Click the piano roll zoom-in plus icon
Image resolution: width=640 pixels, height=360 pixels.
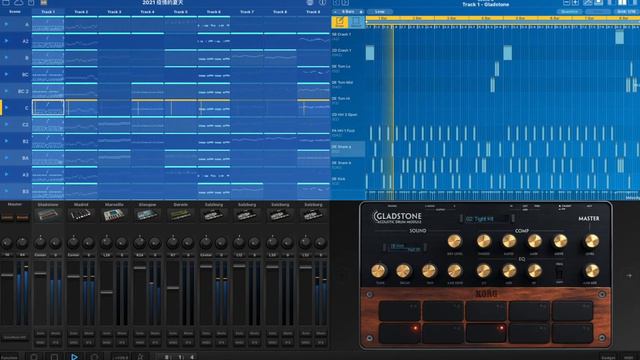[x=576, y=2]
